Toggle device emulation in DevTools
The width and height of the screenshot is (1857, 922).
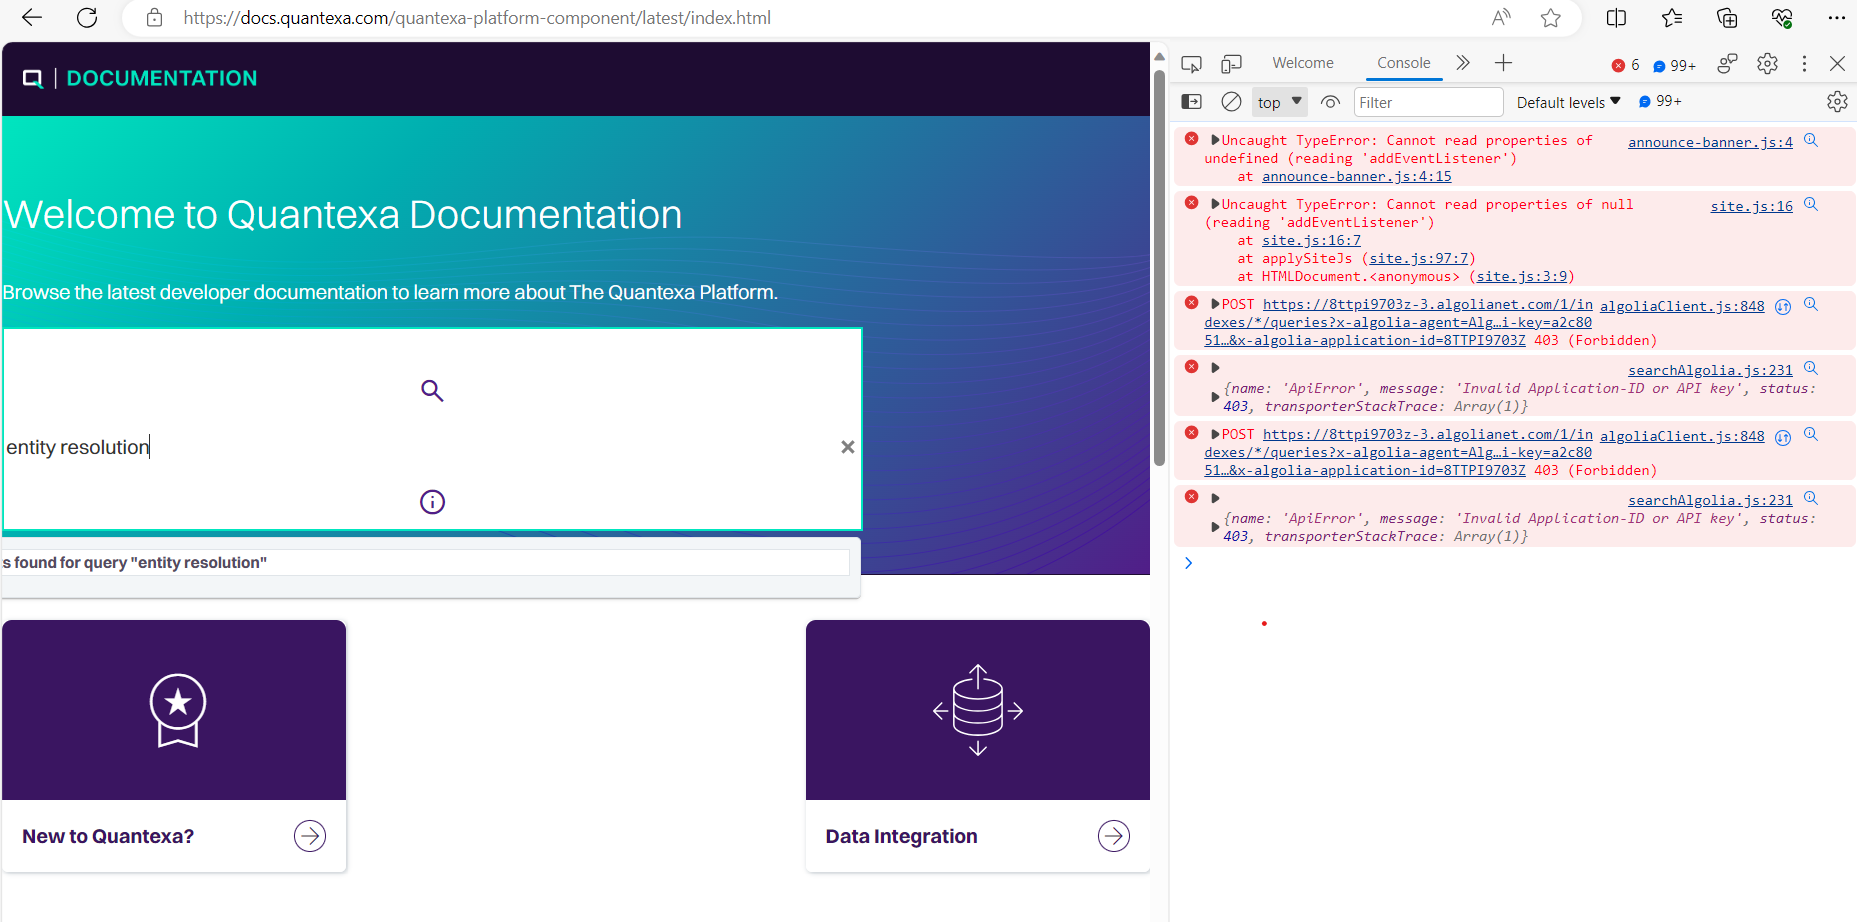[1232, 64]
